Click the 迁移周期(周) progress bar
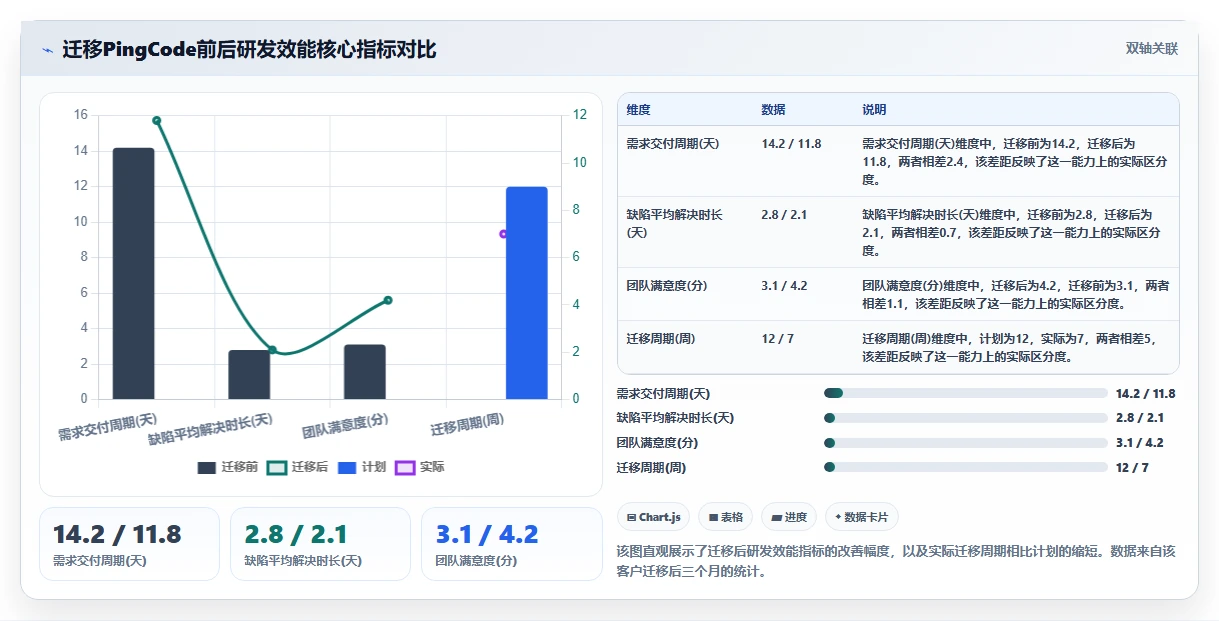Screen dimensions: 1219x621 [966, 467]
